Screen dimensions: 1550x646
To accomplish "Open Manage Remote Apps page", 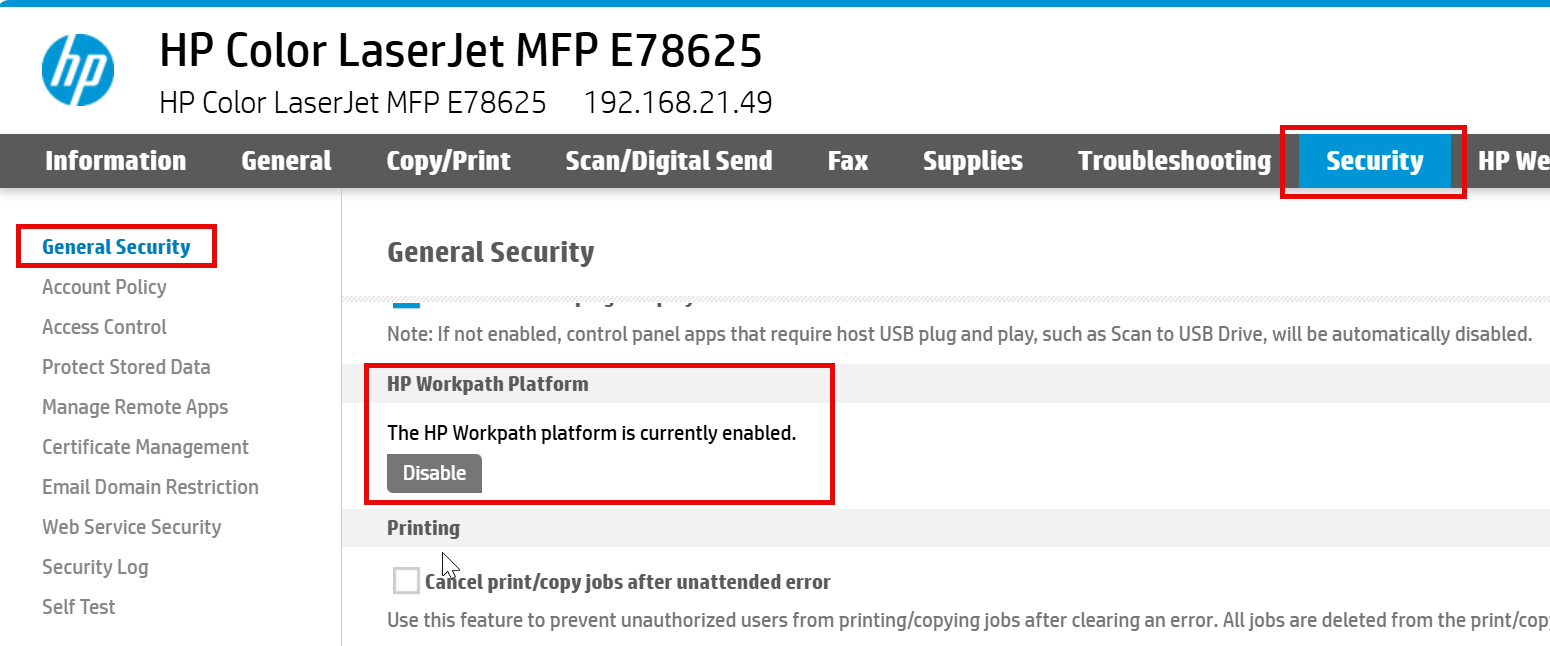I will point(135,407).
